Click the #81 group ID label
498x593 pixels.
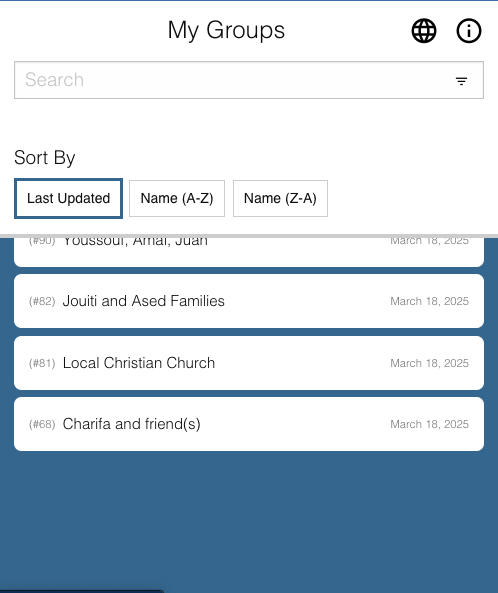pos(42,363)
